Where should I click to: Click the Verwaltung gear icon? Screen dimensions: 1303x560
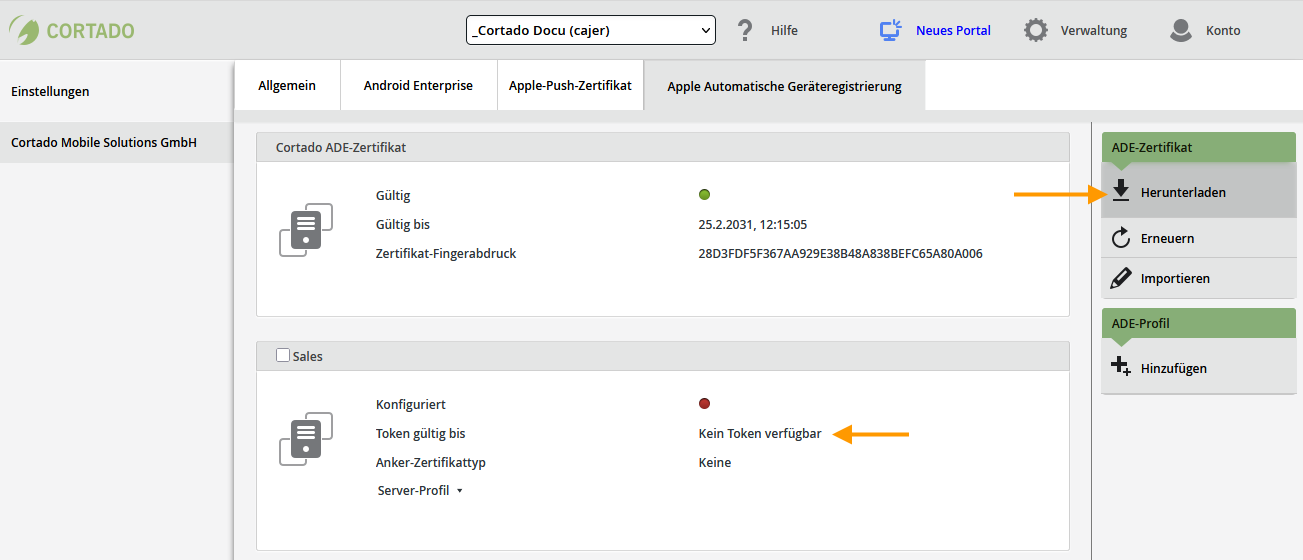point(1036,30)
